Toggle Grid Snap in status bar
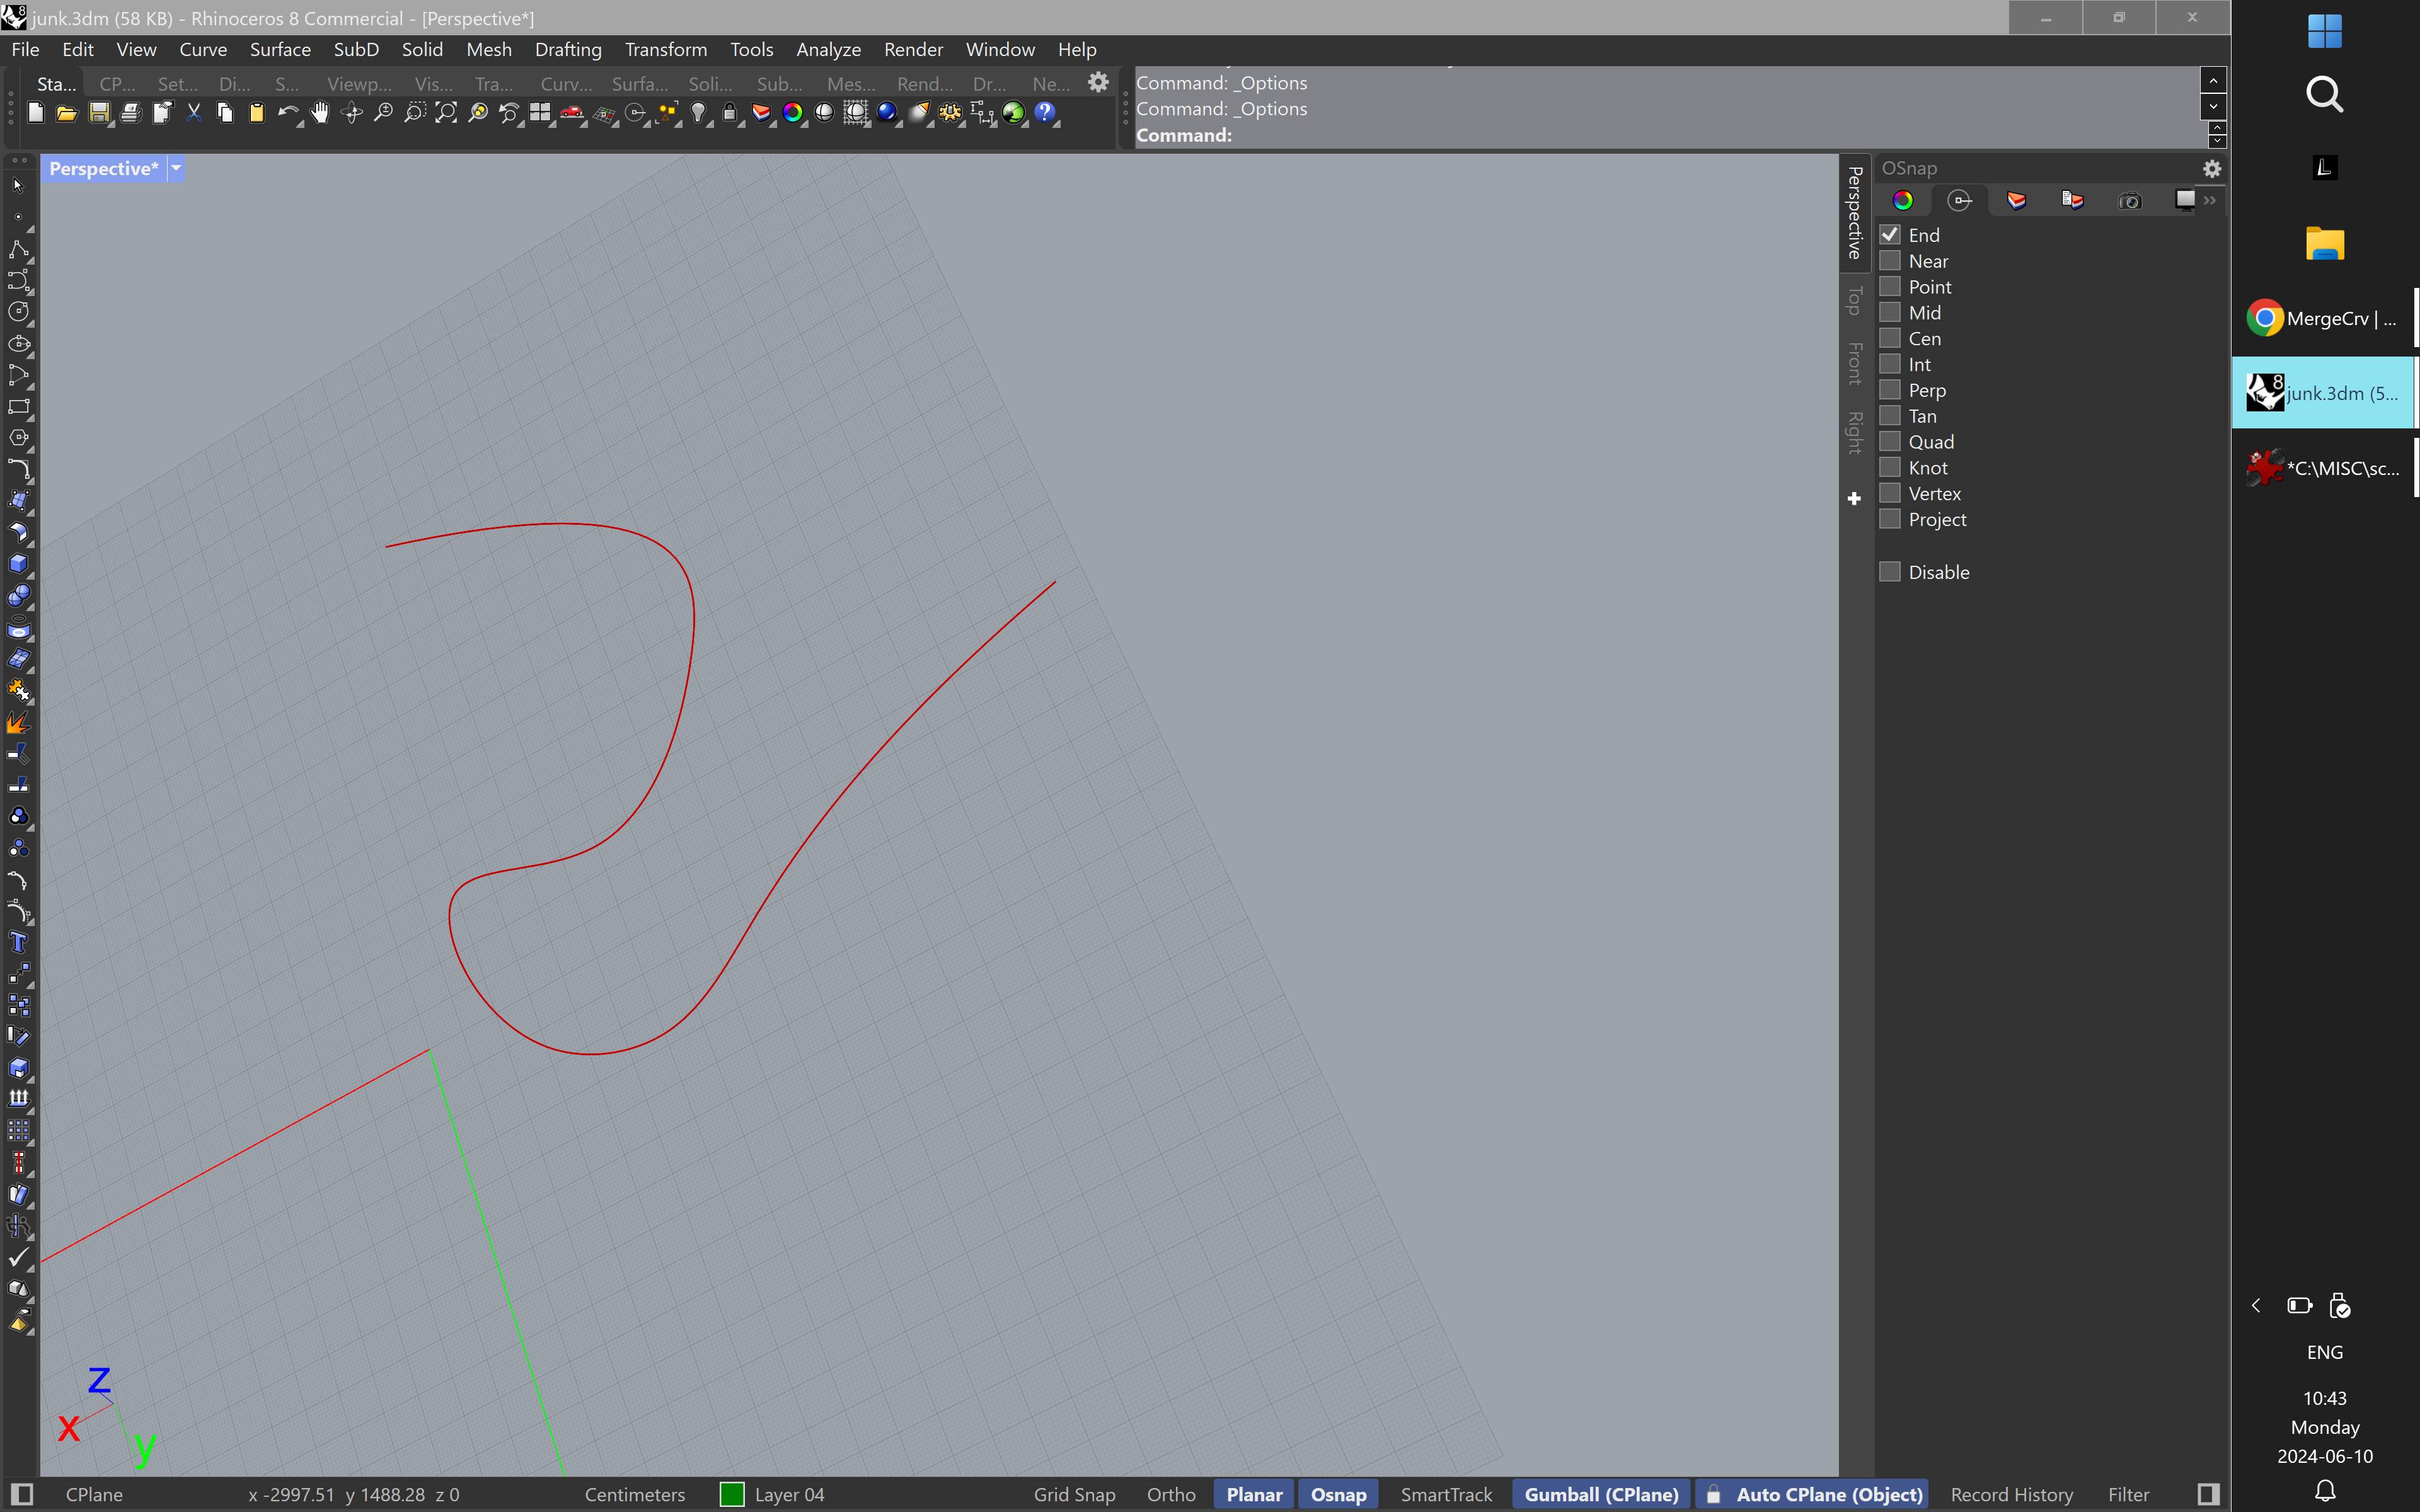 (1074, 1494)
